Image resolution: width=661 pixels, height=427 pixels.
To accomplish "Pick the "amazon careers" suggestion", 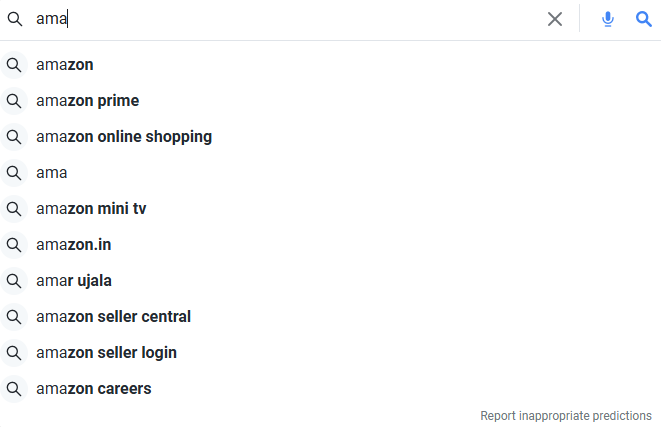I will coord(94,389).
